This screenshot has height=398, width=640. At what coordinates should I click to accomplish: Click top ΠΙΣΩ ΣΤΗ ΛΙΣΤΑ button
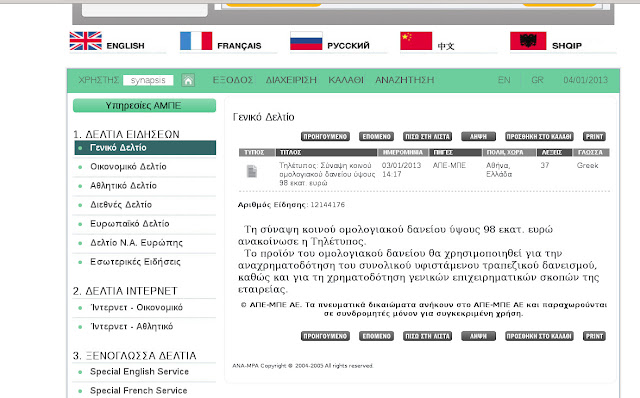pos(427,136)
